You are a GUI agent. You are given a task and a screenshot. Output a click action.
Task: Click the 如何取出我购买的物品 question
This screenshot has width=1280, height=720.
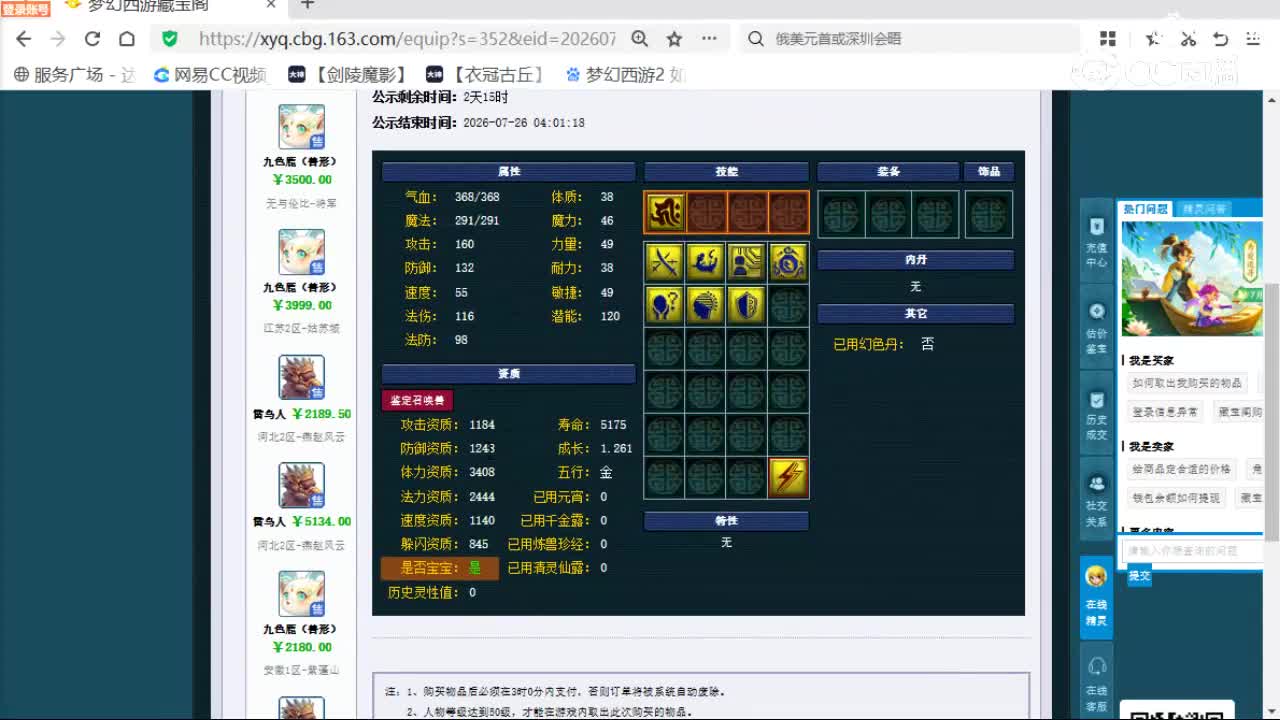coord(1187,383)
